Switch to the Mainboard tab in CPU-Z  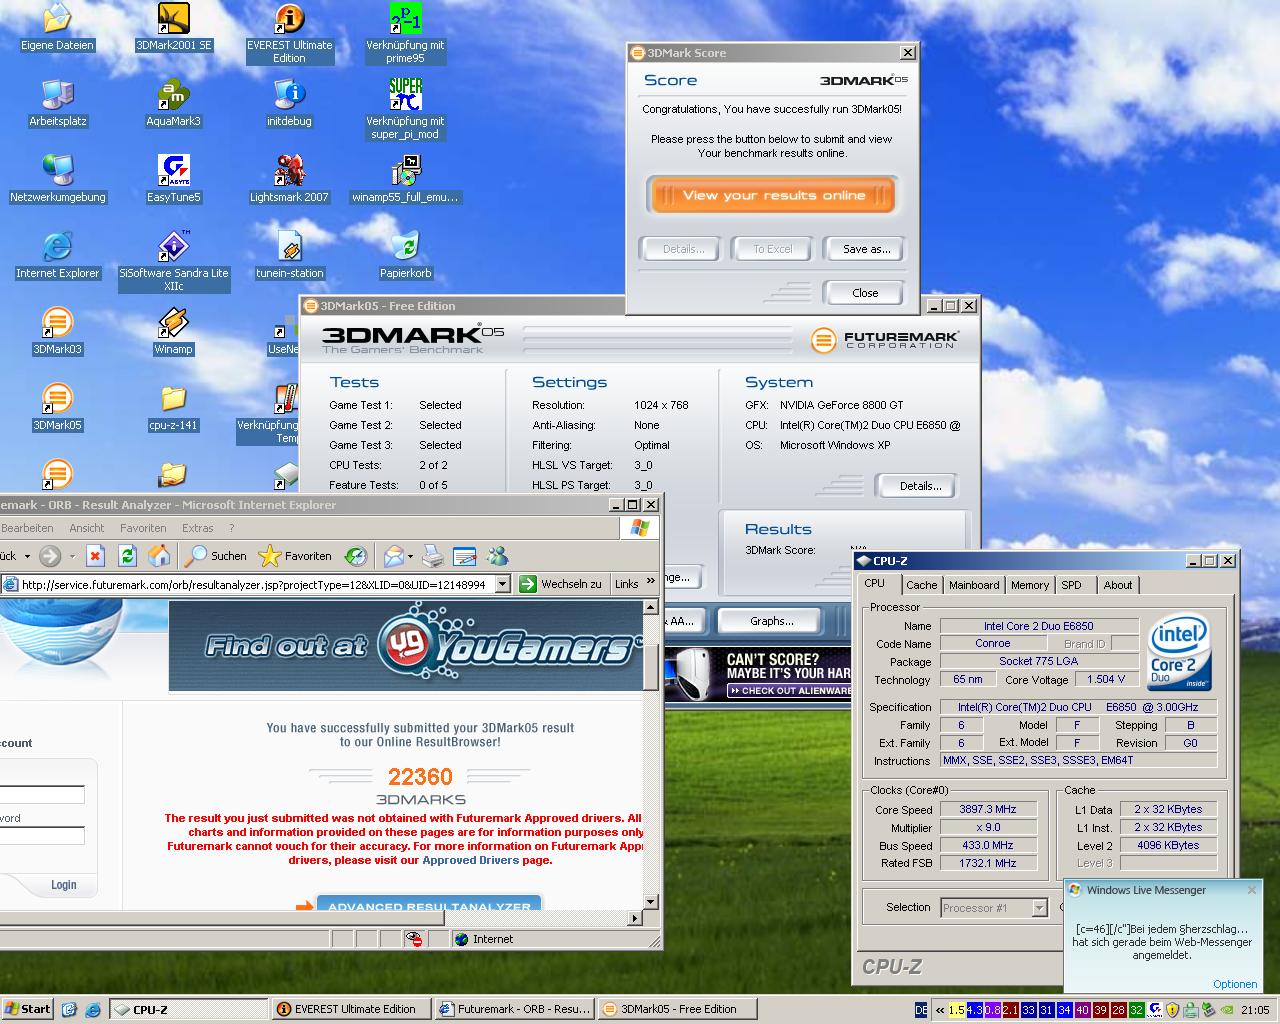[x=974, y=585]
